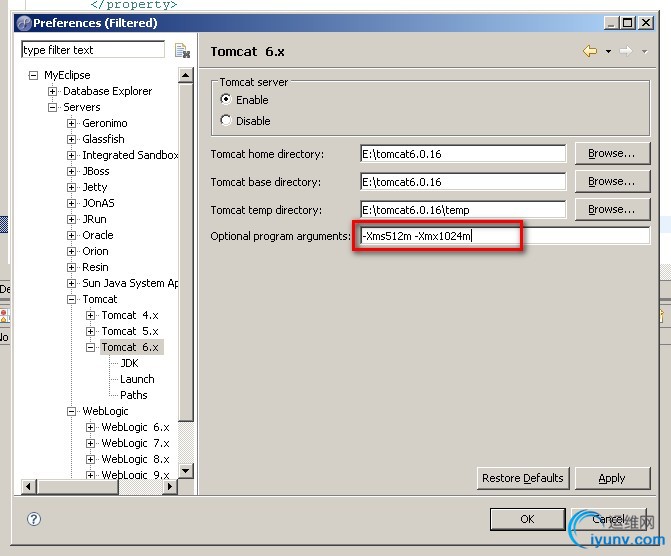The width and height of the screenshot is (671, 556).
Task: Select Launch under Tomcat 6.x
Action: 137,379
